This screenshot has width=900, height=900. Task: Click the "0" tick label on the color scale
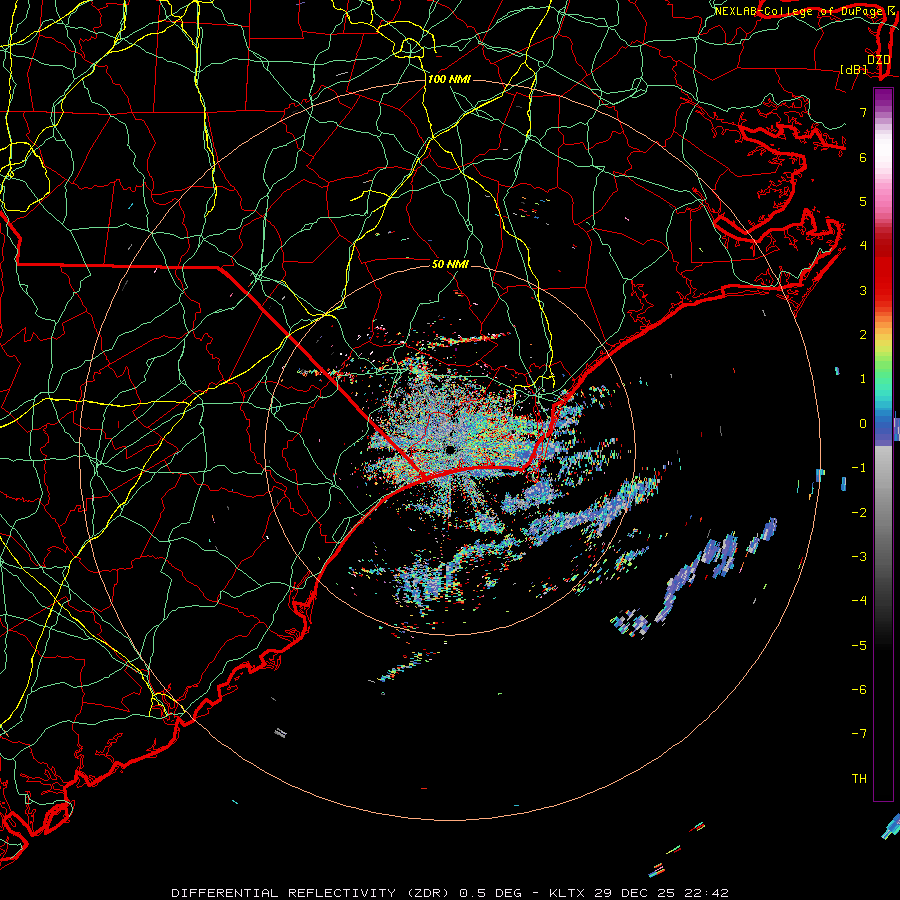coord(863,424)
